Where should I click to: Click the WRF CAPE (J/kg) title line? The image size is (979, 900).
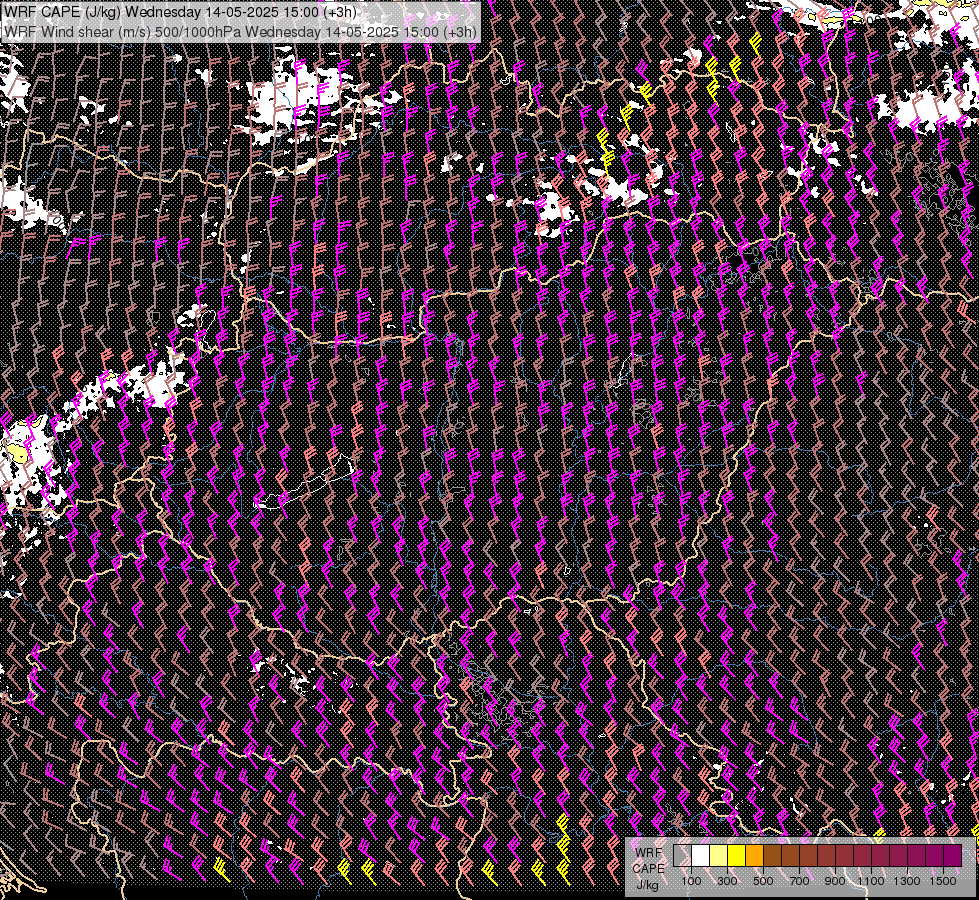[x=180, y=11]
